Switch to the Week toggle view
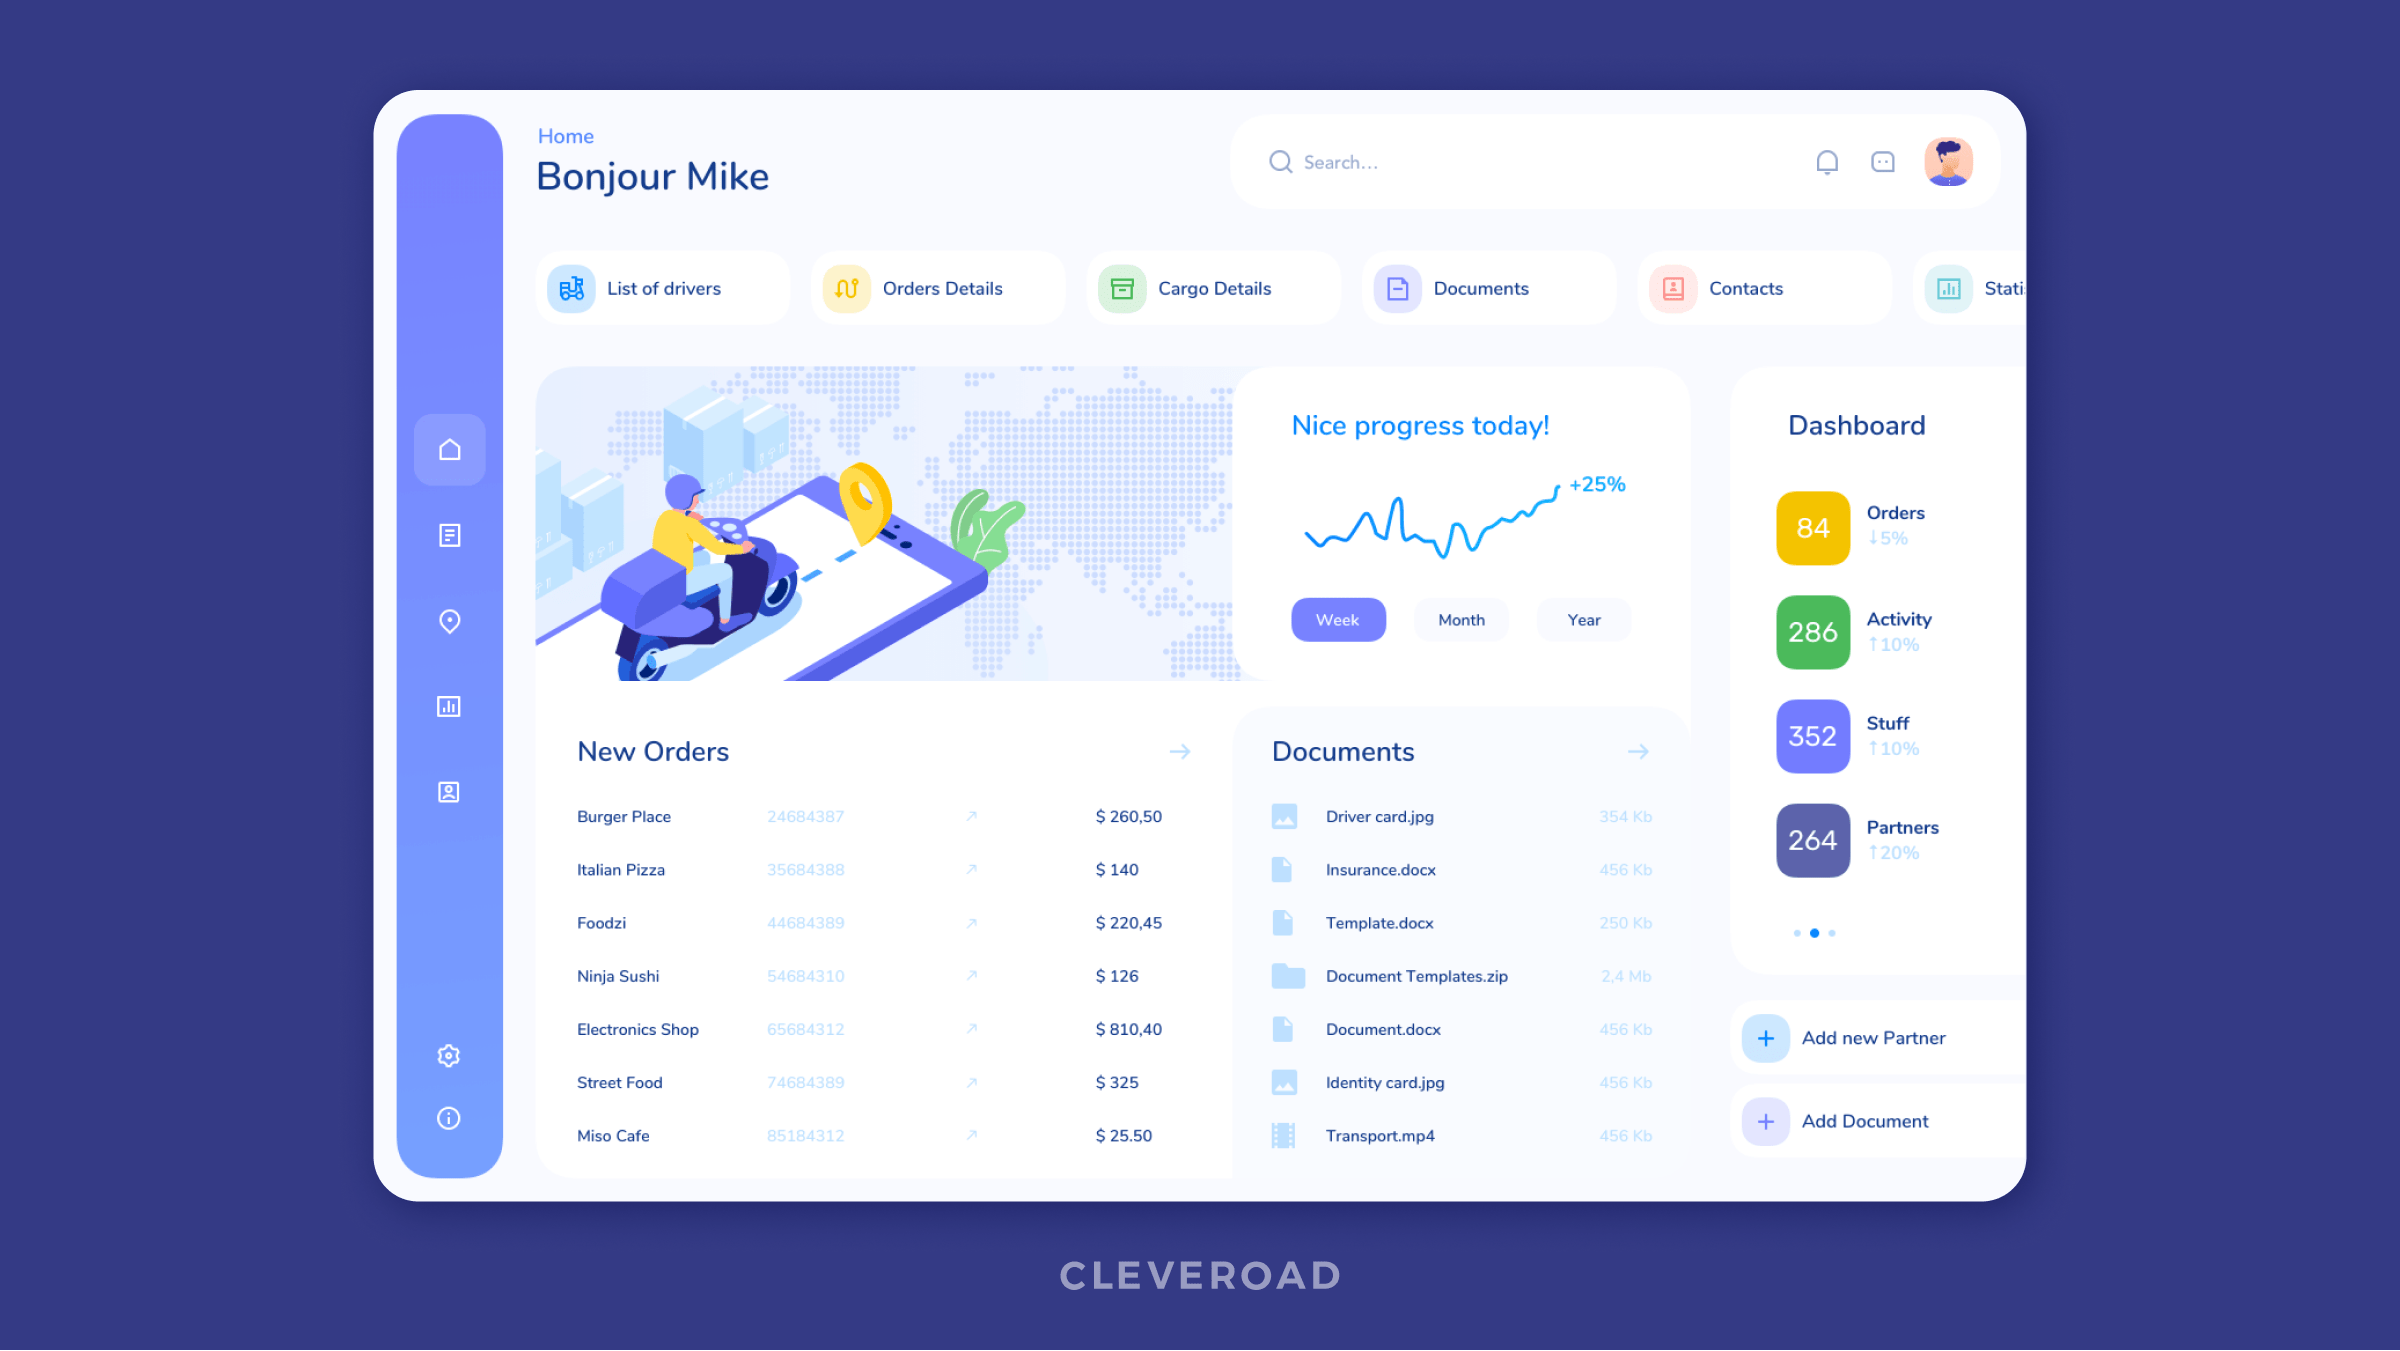The width and height of the screenshot is (2400, 1351). pyautogui.click(x=1335, y=618)
